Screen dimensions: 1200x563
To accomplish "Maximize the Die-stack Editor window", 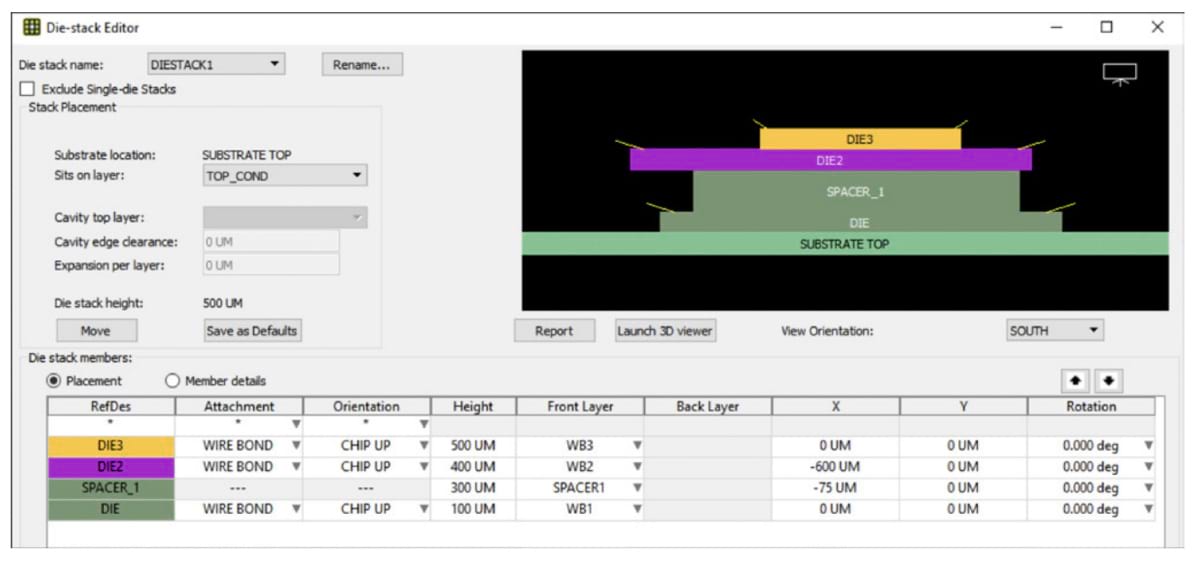I will click(x=1107, y=28).
